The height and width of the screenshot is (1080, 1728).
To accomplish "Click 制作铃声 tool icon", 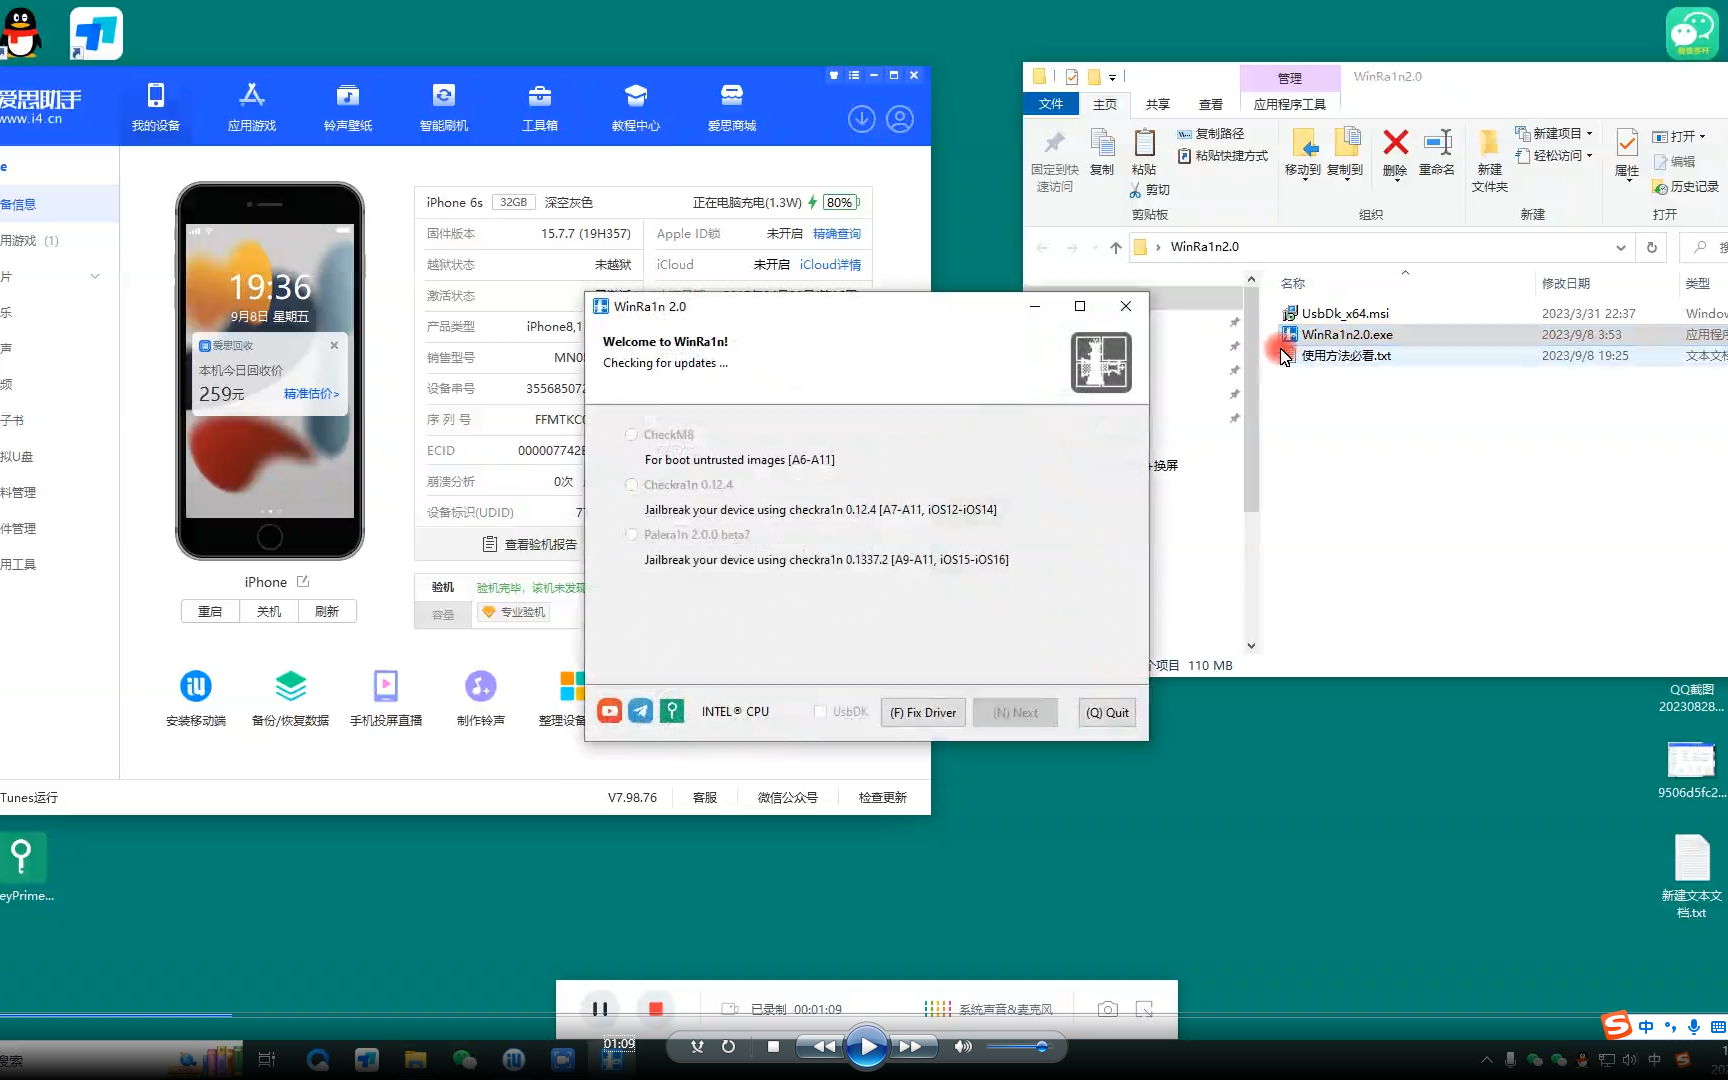I will (481, 697).
